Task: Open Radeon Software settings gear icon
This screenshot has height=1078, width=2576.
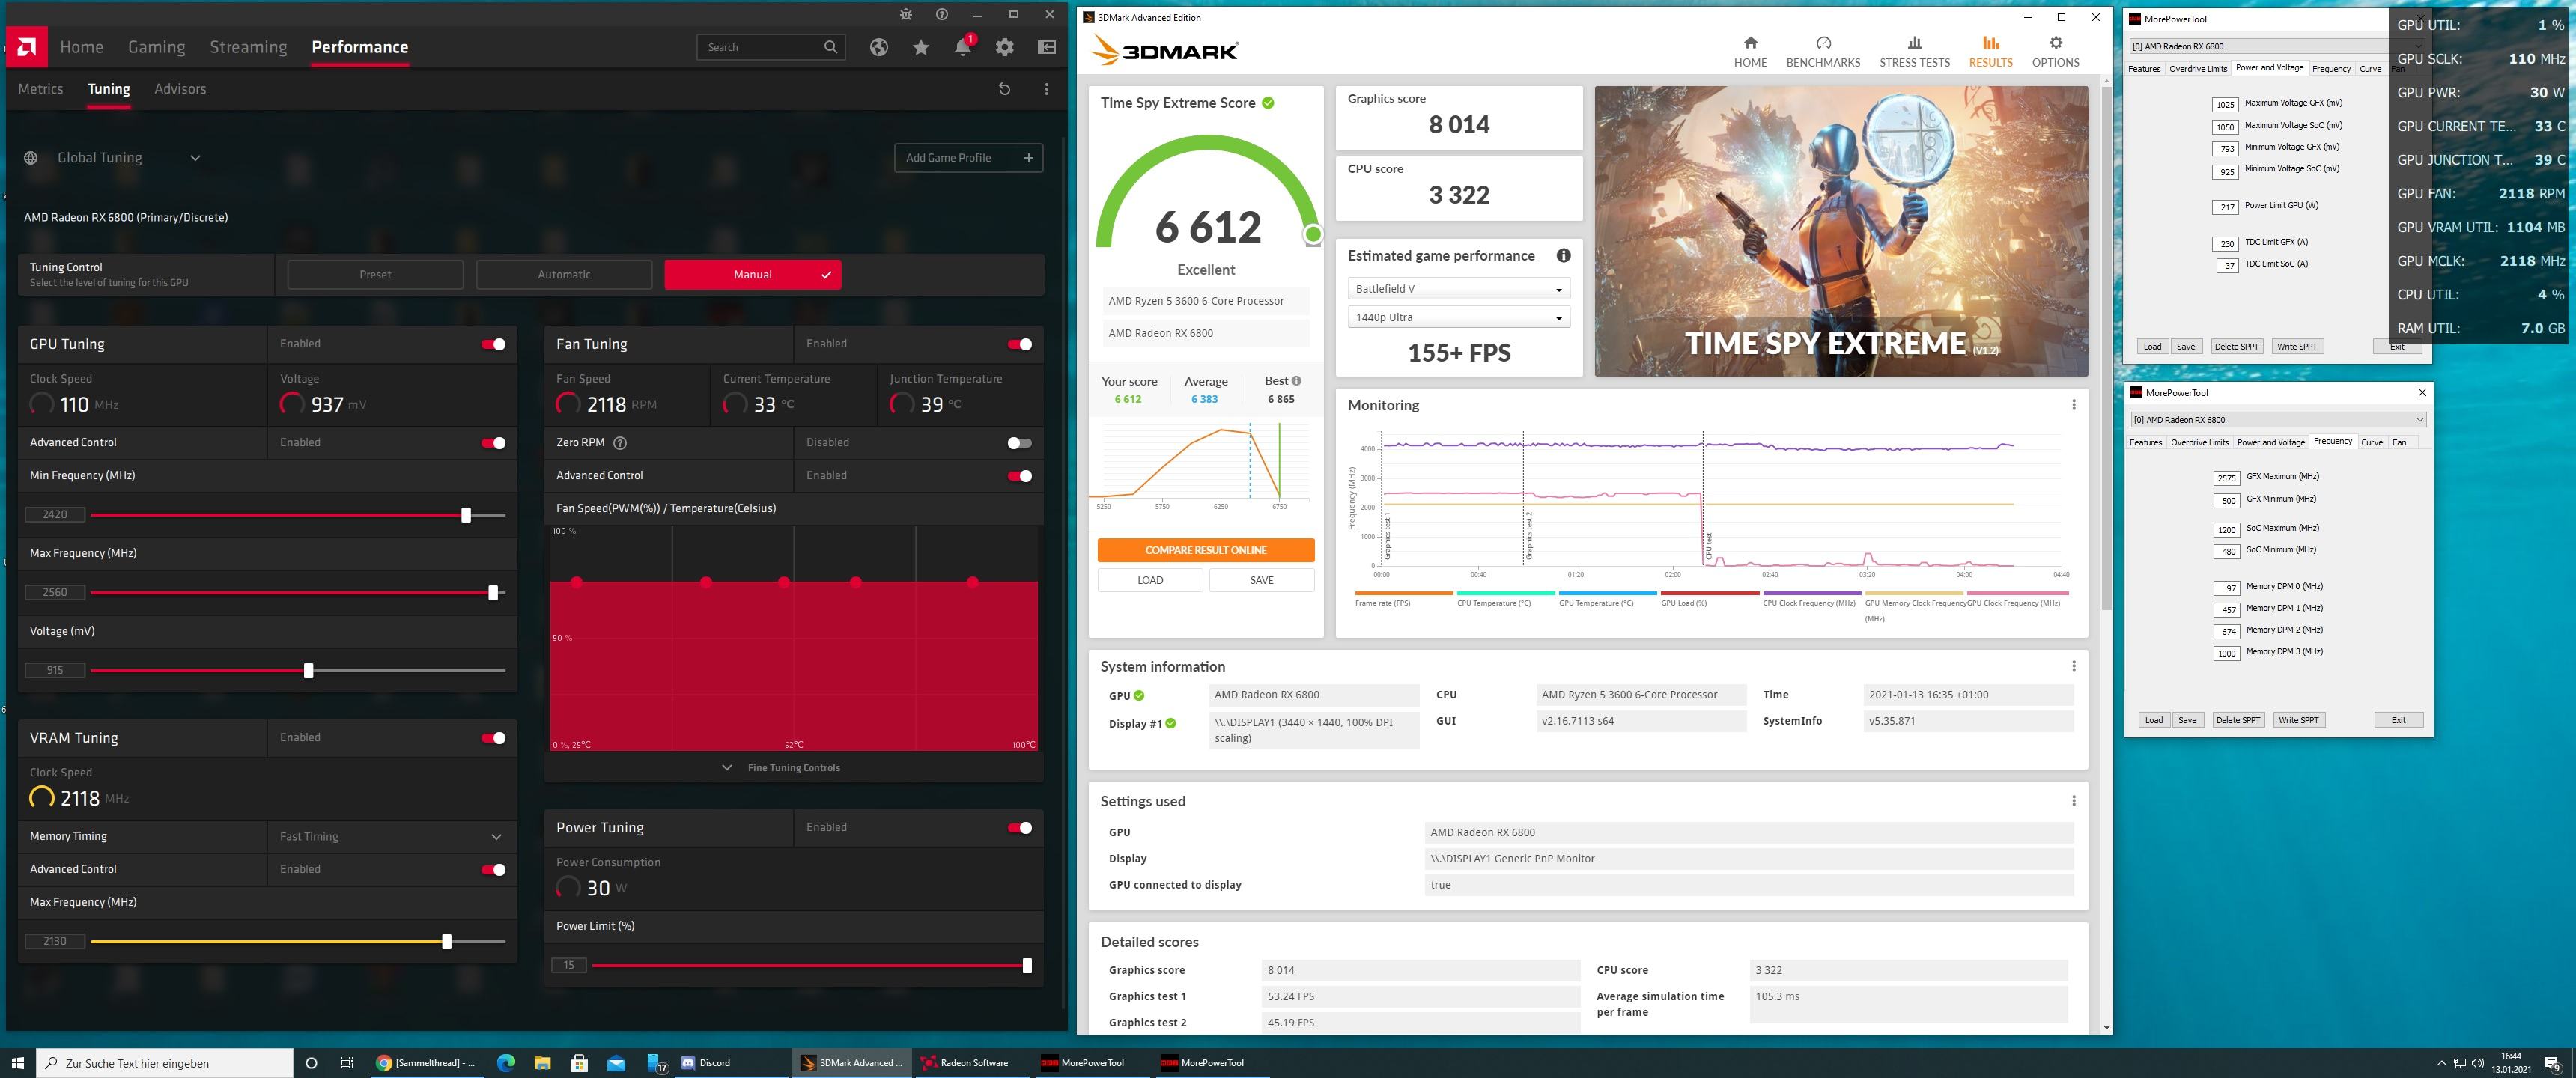Action: [1004, 47]
